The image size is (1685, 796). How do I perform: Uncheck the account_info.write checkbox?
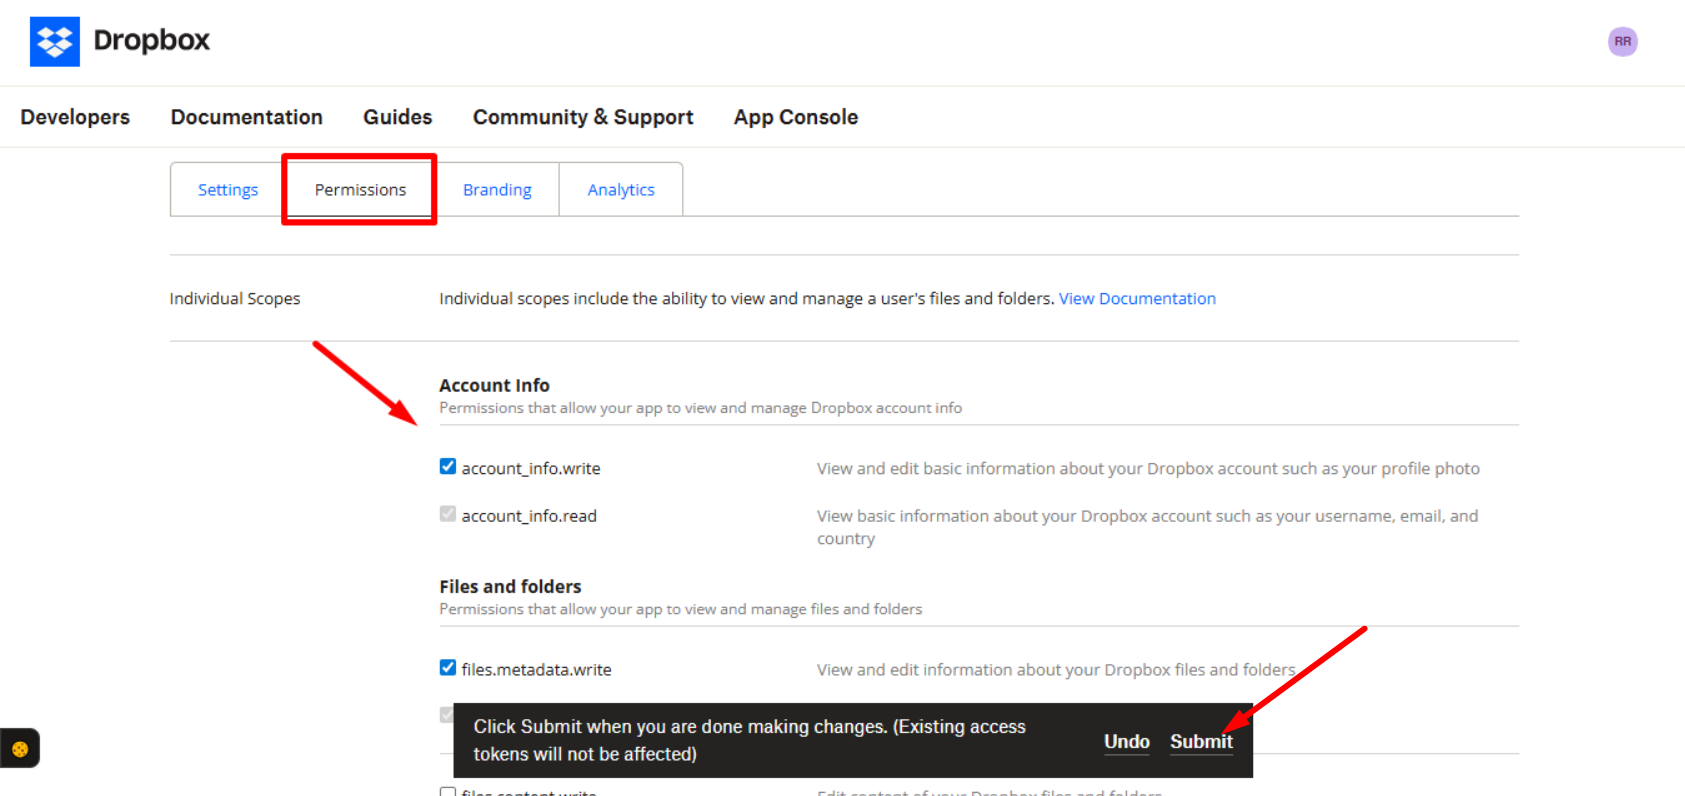click(x=448, y=466)
